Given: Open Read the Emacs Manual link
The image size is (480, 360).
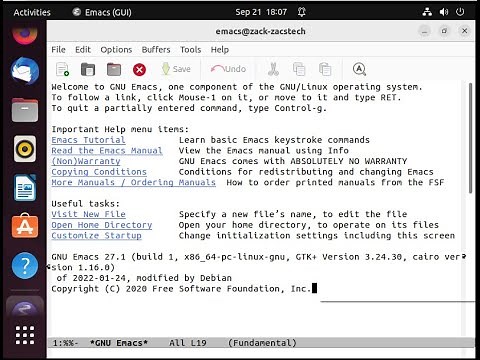Looking at the screenshot, I should click(107, 151).
